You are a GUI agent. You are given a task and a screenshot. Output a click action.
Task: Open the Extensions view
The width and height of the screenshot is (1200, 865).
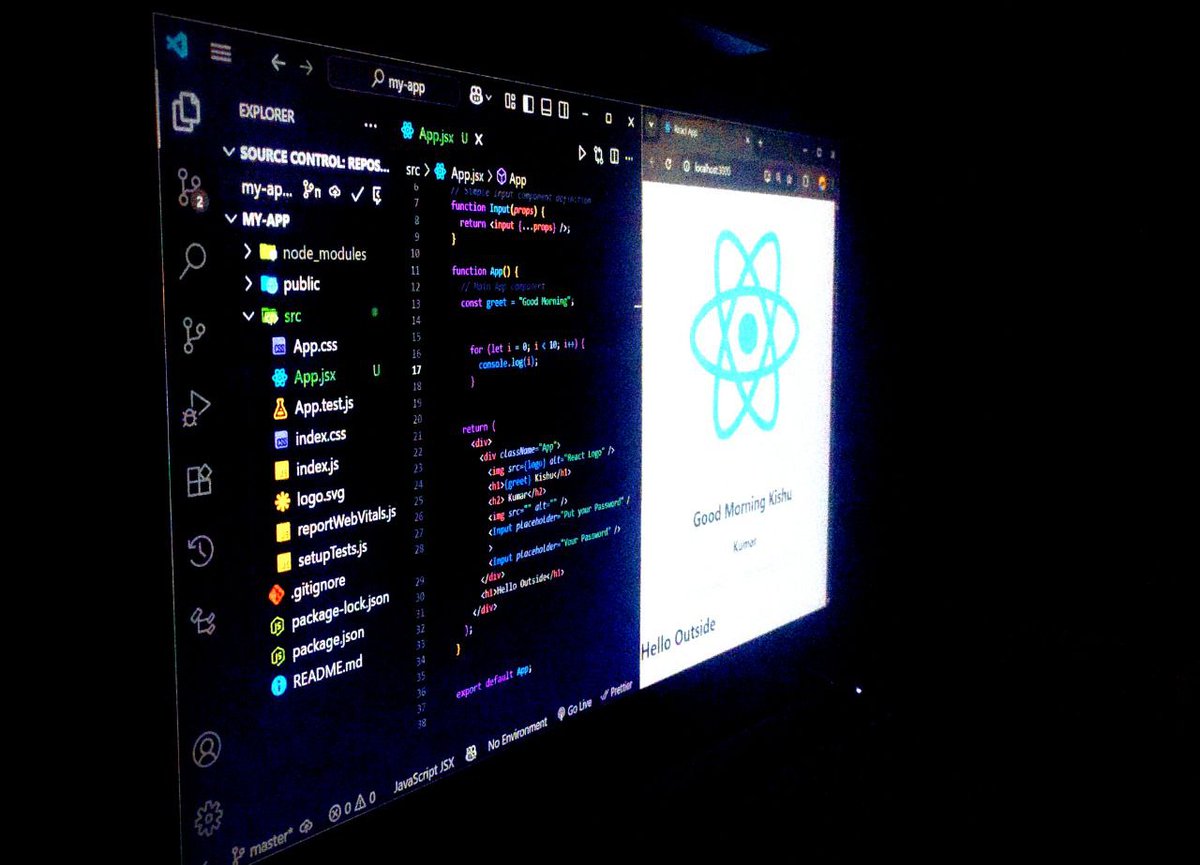click(x=199, y=480)
